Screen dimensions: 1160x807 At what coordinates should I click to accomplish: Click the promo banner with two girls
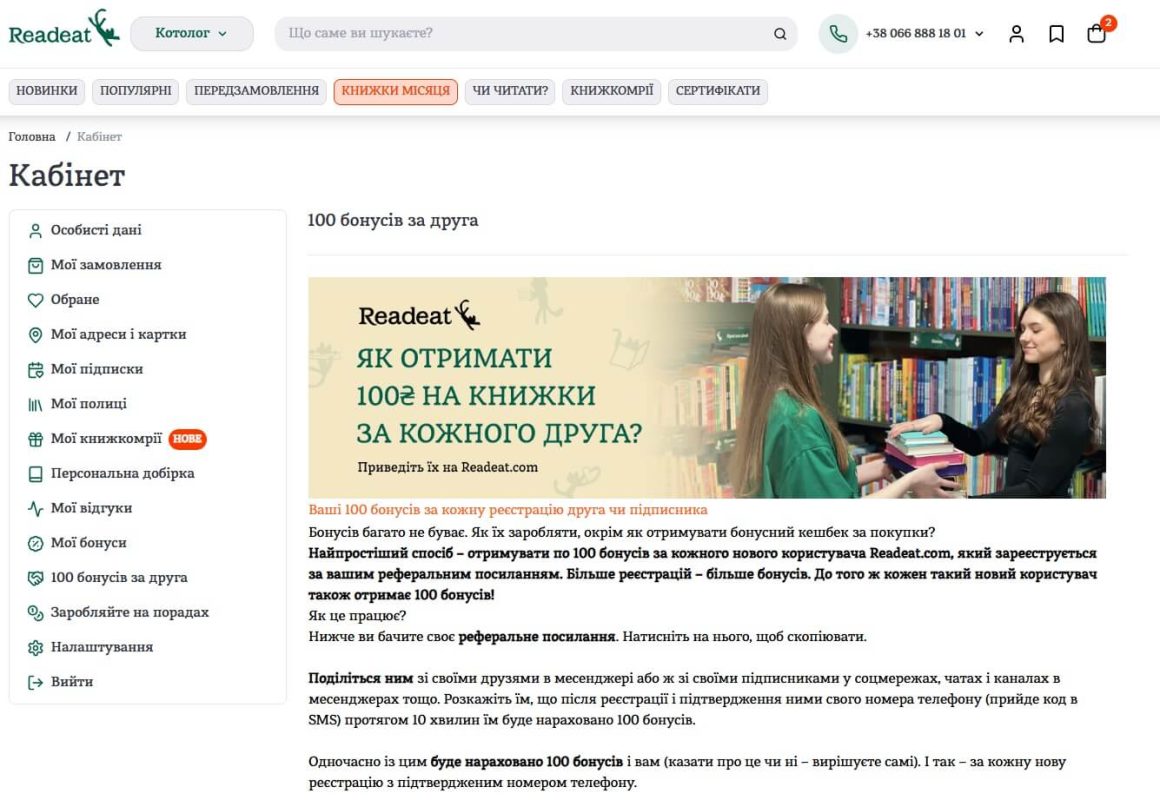click(x=707, y=388)
